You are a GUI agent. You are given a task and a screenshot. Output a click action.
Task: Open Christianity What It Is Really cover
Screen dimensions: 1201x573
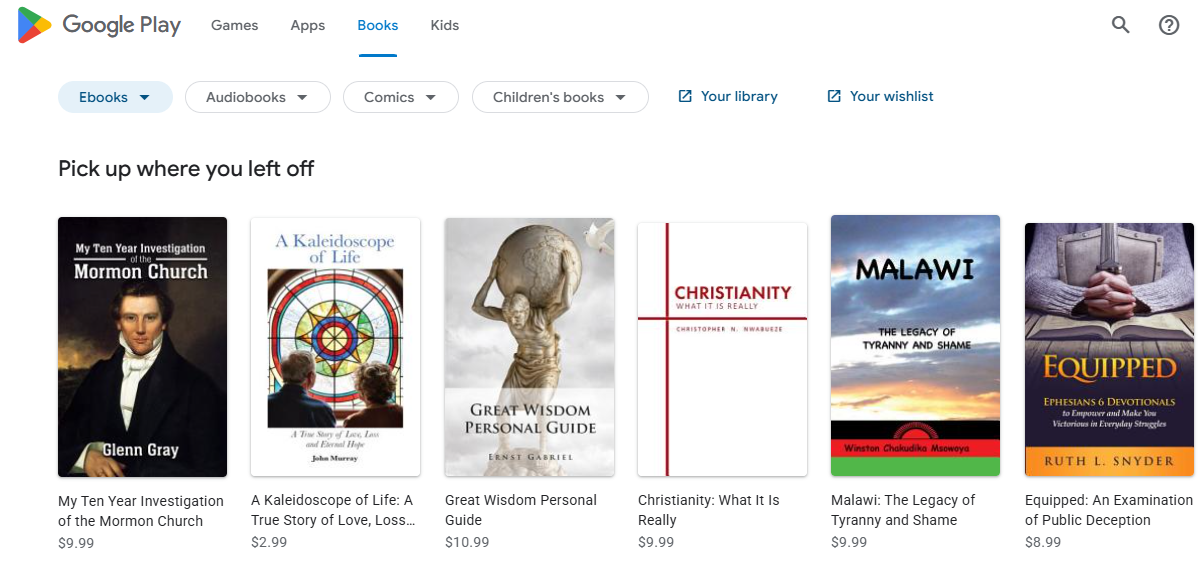[x=722, y=349]
